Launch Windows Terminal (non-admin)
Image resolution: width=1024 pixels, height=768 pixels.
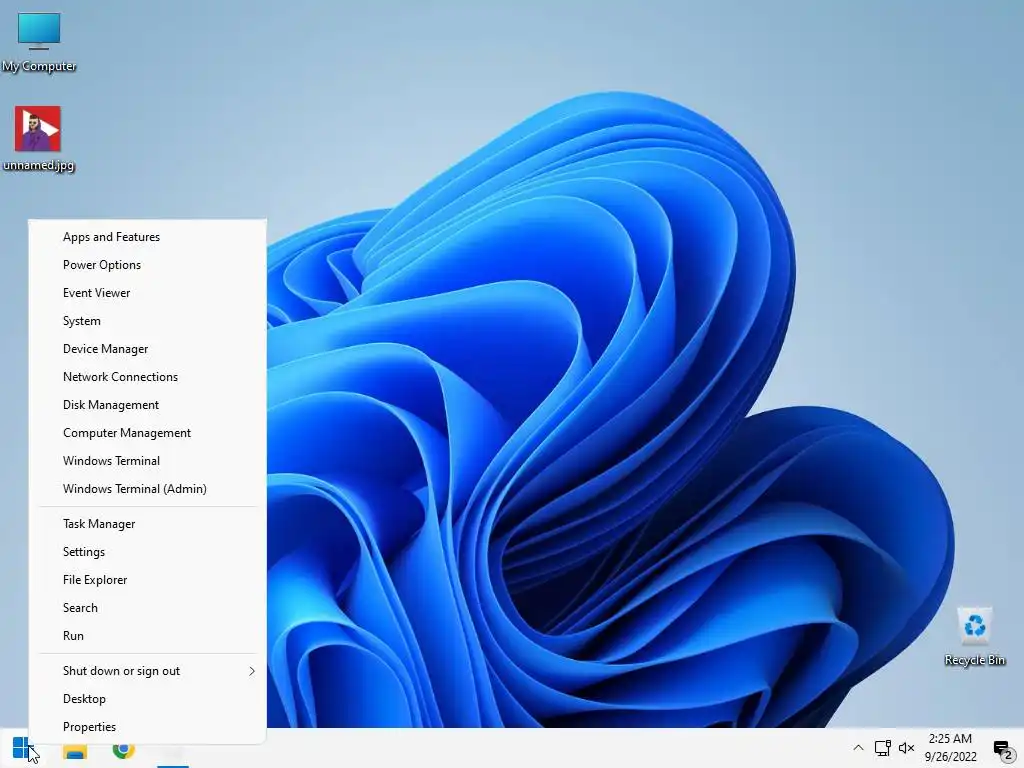148,461
